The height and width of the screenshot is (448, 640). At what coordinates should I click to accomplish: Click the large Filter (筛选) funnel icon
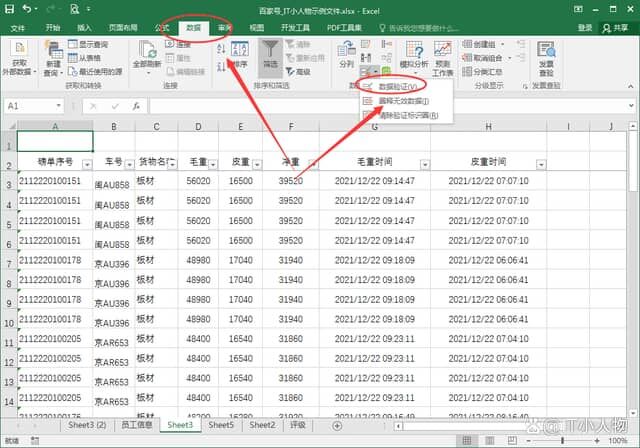click(270, 52)
